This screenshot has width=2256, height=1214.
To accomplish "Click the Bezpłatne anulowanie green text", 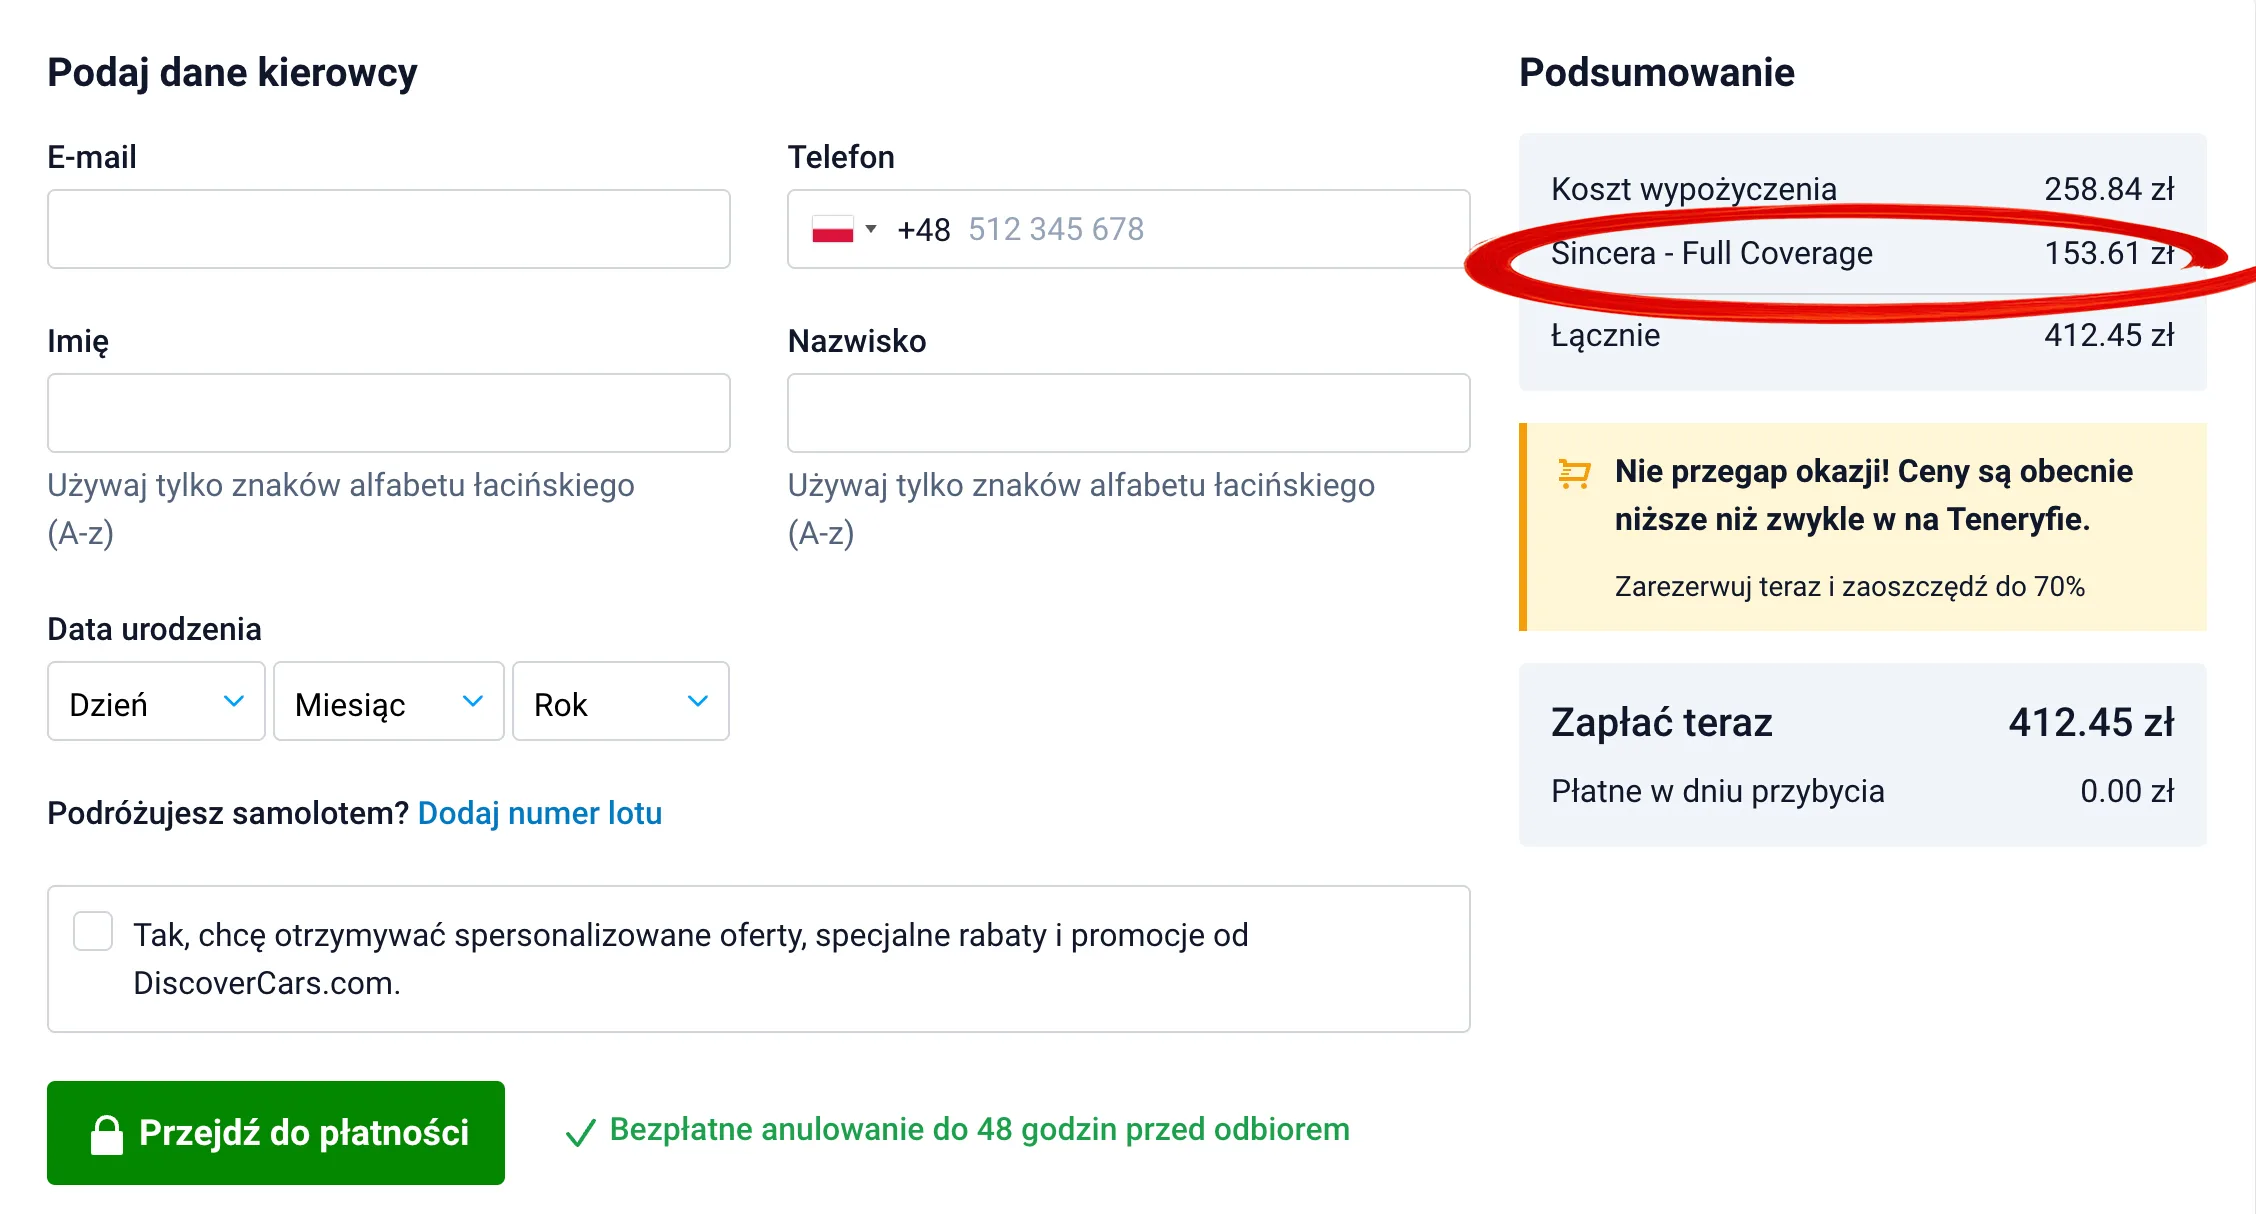I will click(978, 1130).
